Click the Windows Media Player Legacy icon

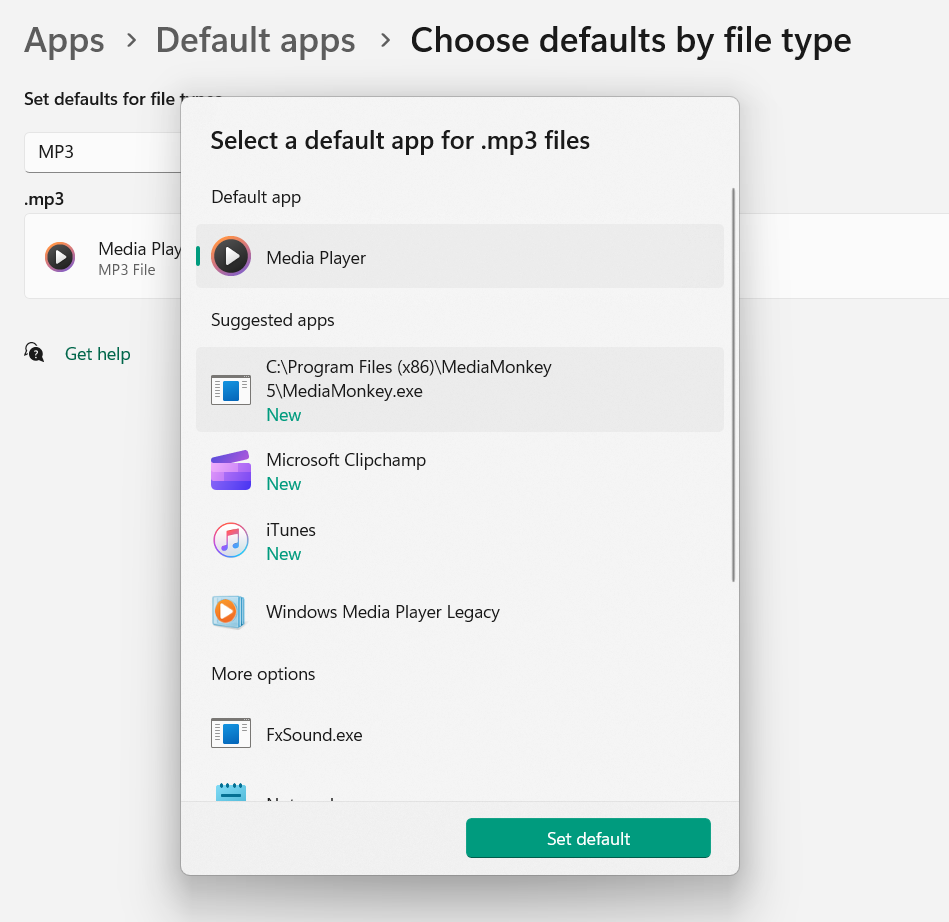[x=229, y=612]
